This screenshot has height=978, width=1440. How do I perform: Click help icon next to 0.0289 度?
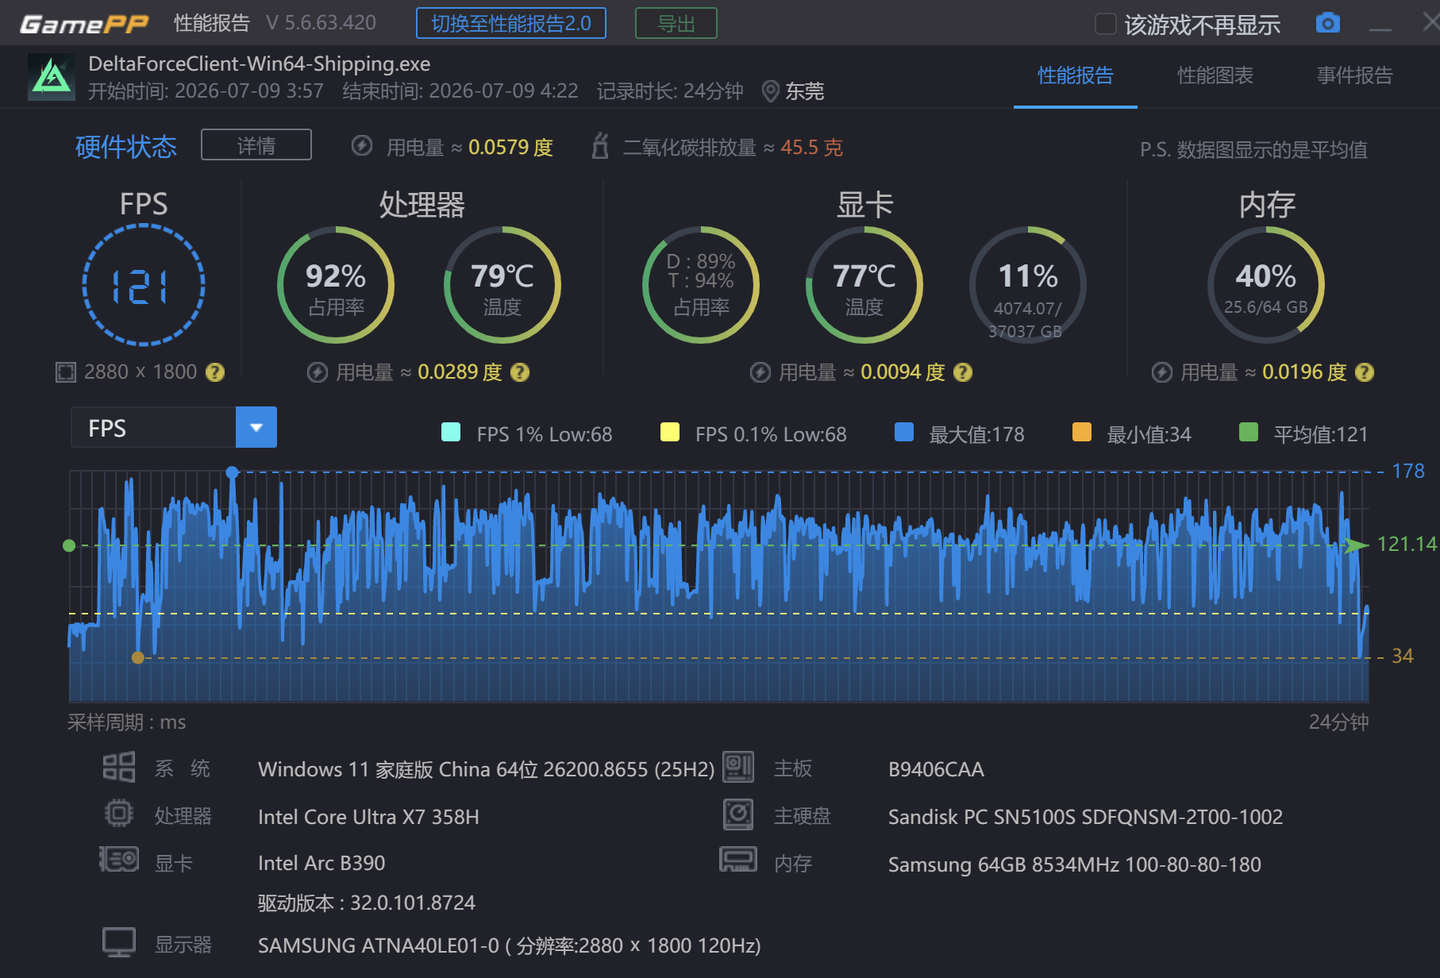520,372
